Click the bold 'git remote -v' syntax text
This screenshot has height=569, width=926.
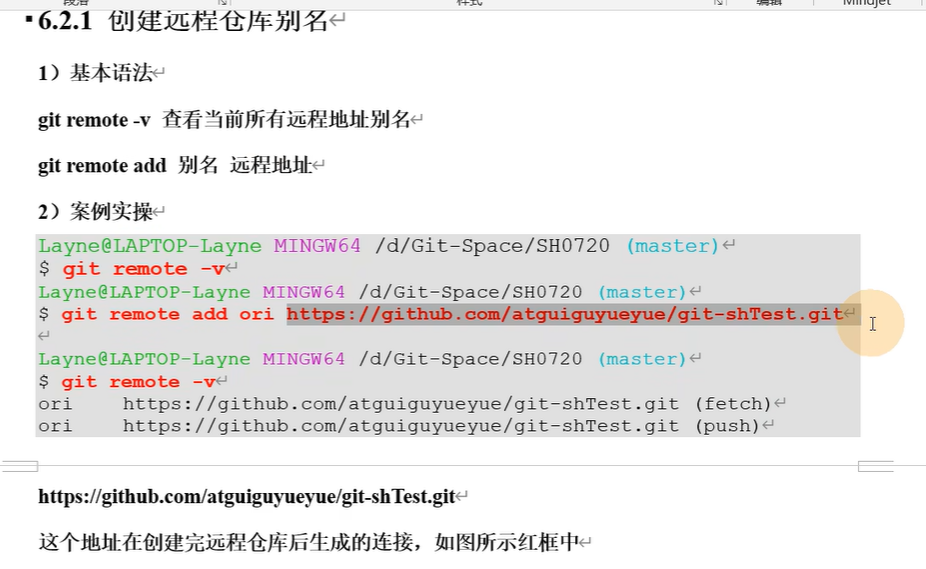[94, 120]
